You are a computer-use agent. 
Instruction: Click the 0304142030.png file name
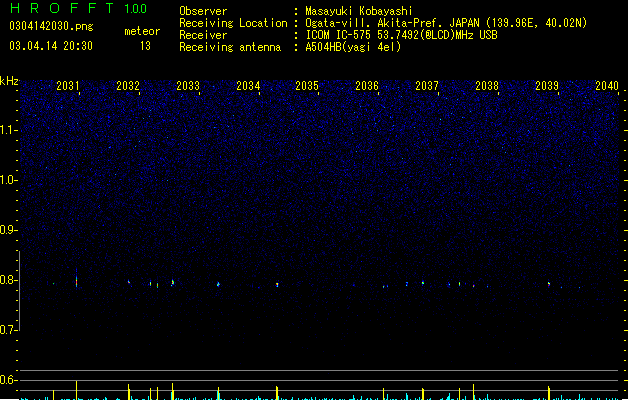(51, 26)
